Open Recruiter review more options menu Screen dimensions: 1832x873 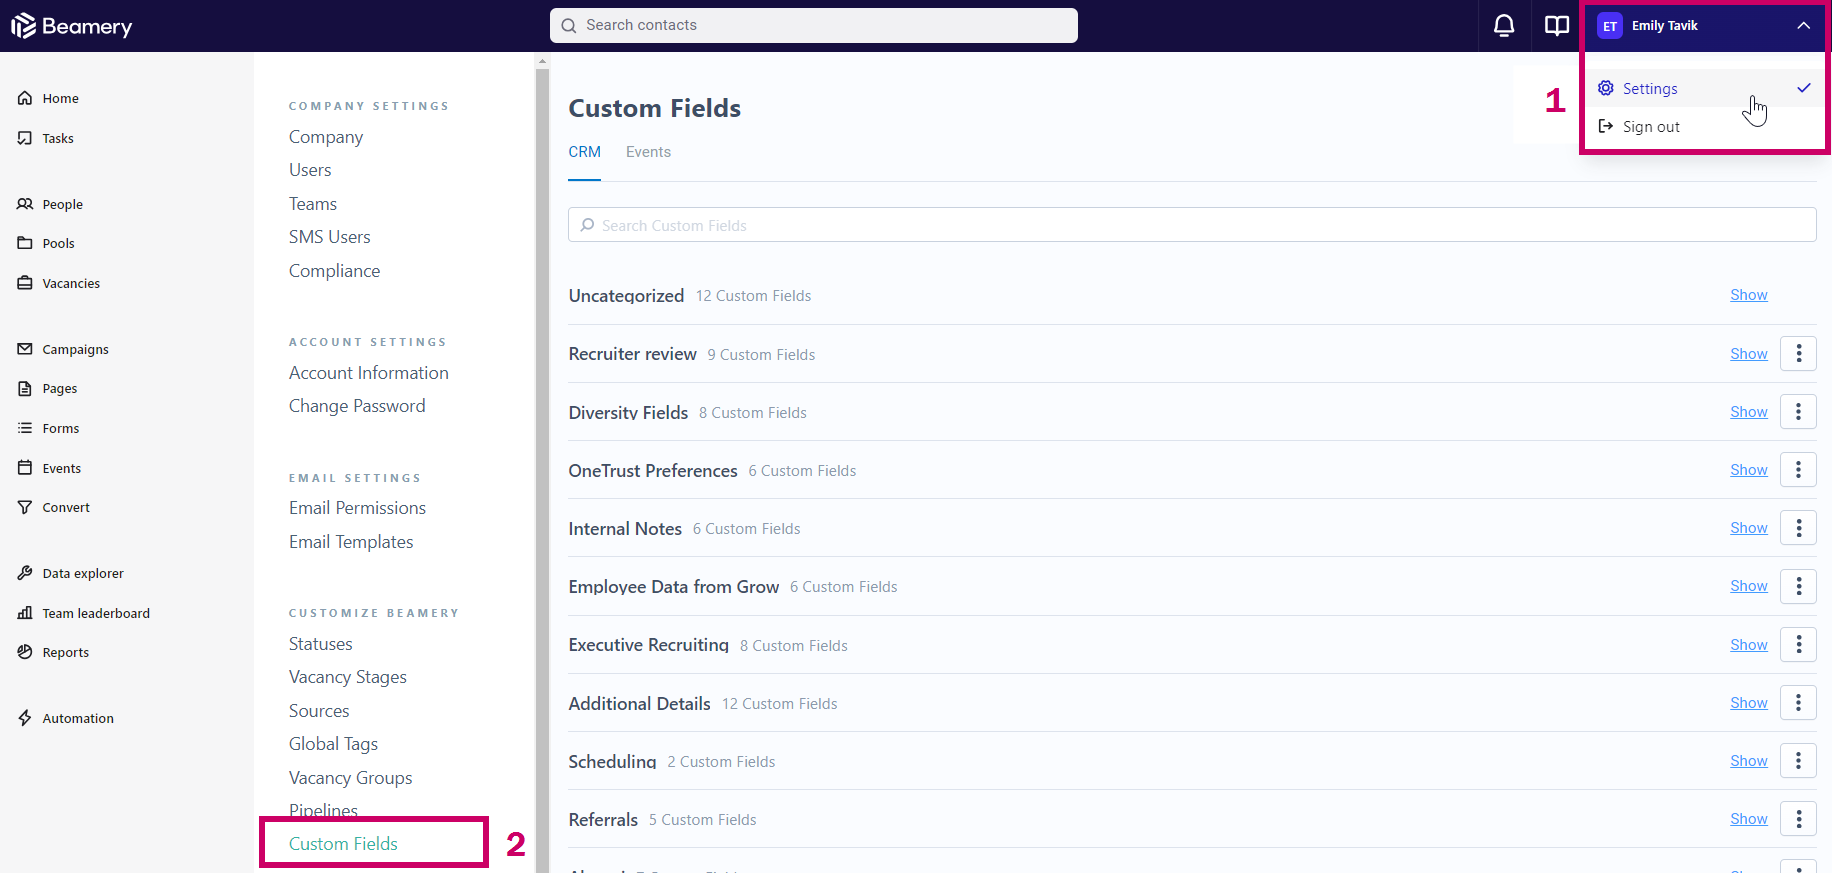coord(1798,353)
